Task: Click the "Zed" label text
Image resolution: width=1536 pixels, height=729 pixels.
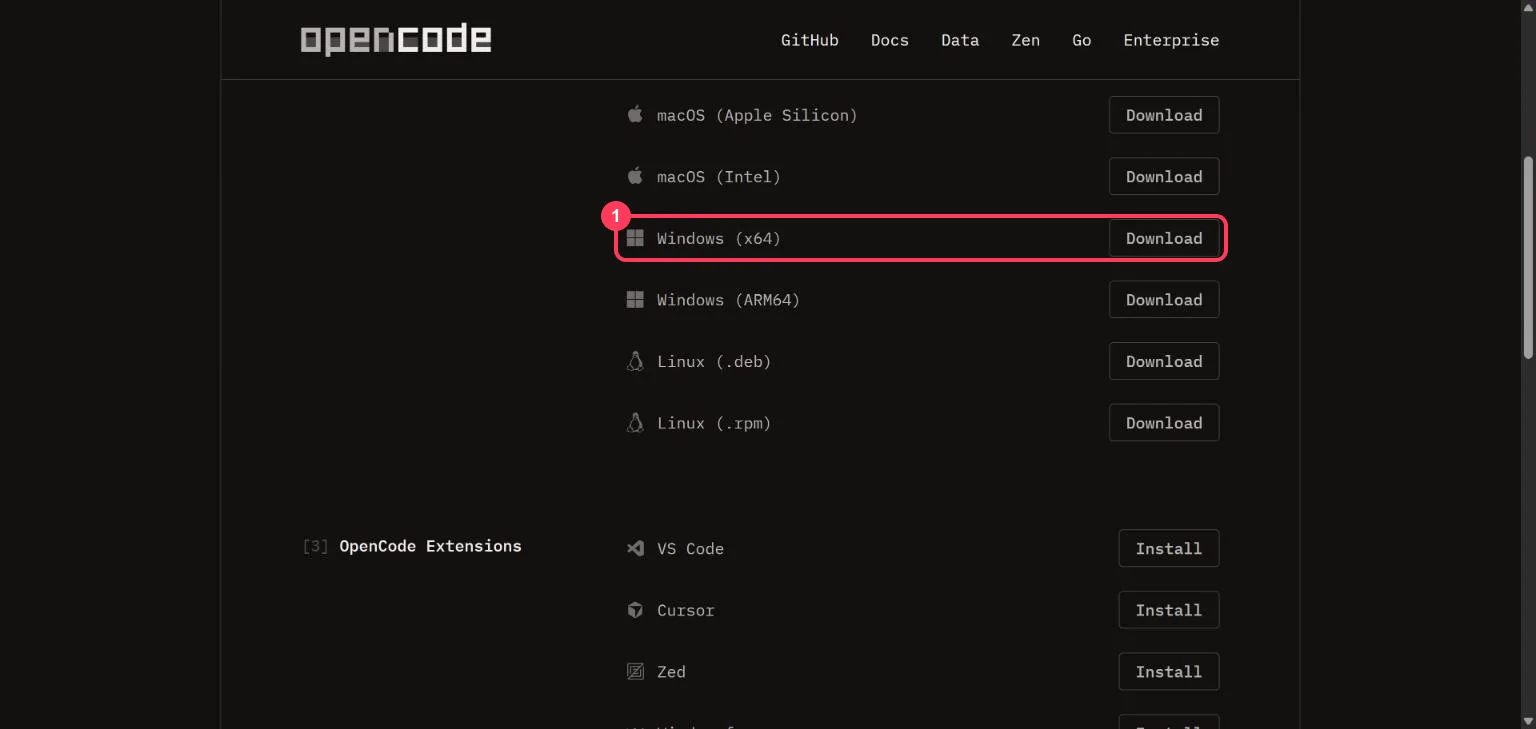Action: (671, 672)
